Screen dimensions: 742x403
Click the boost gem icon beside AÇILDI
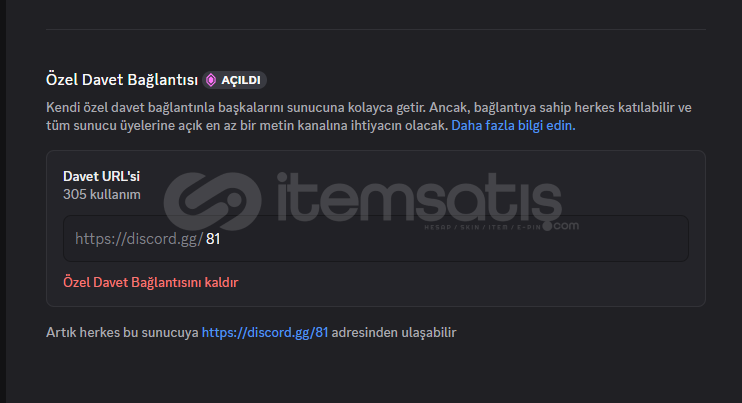211,80
